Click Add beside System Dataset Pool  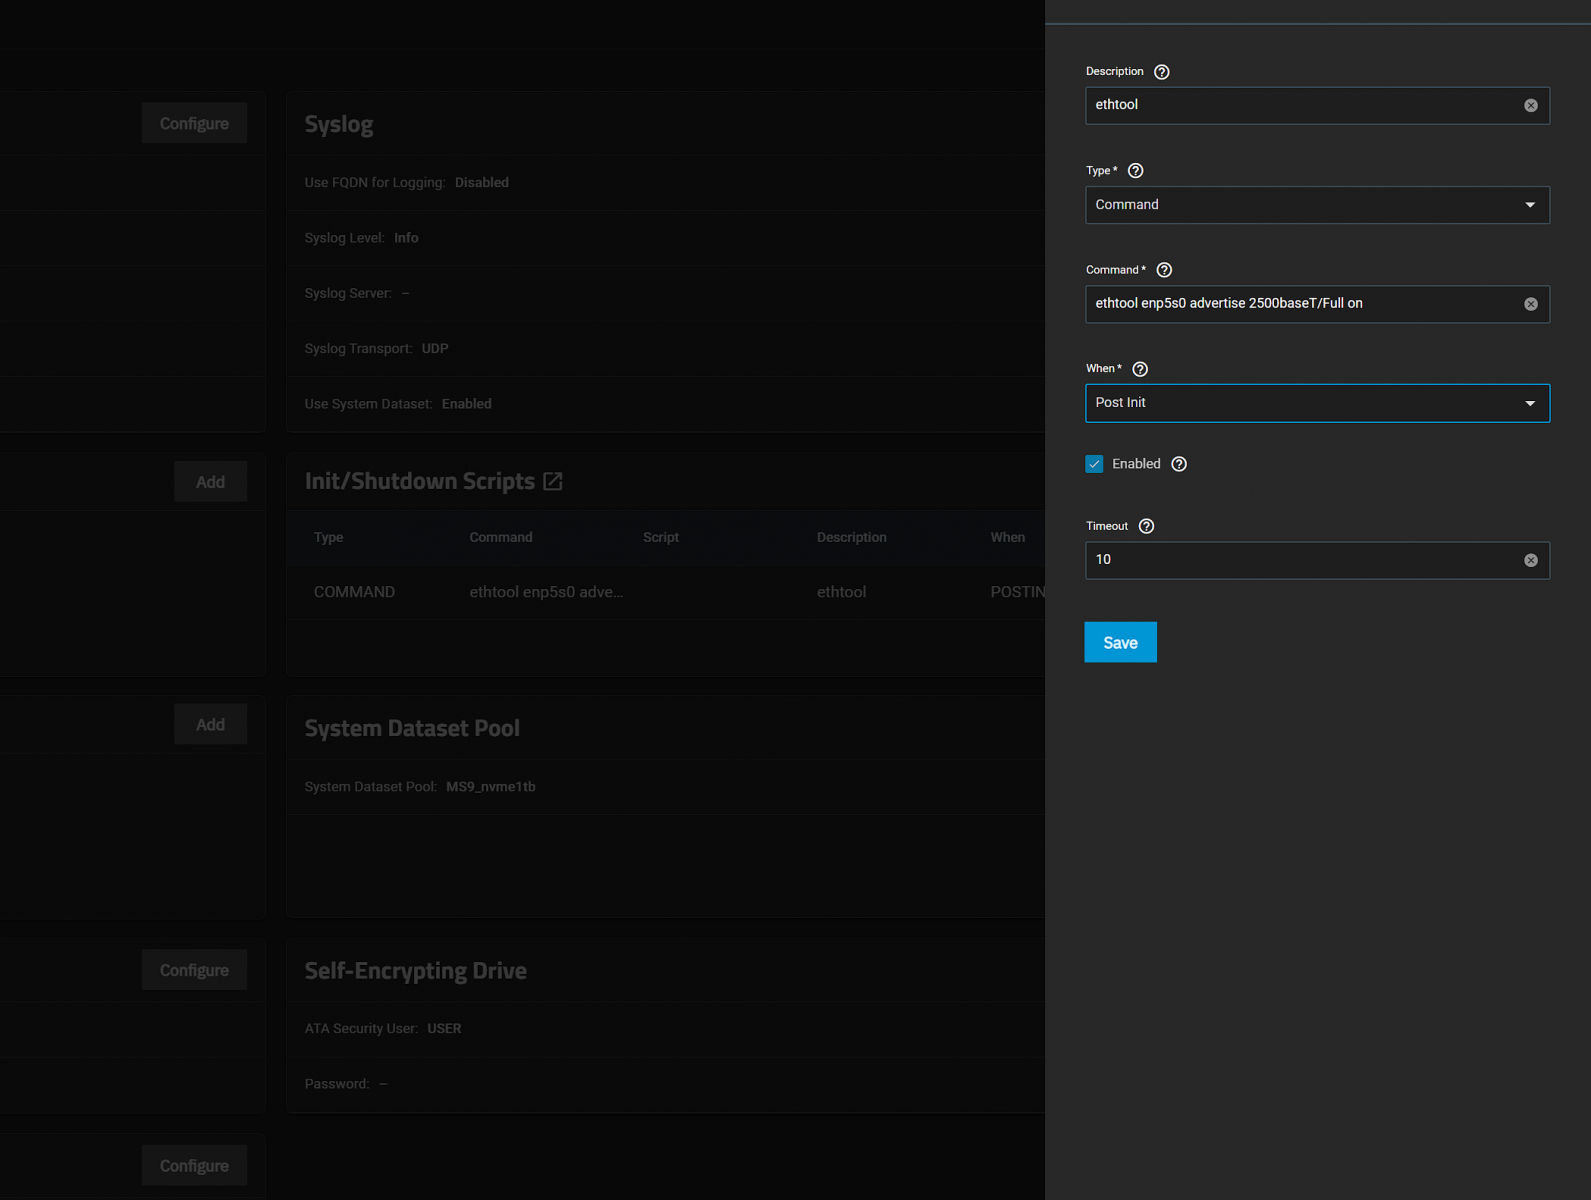click(x=210, y=724)
